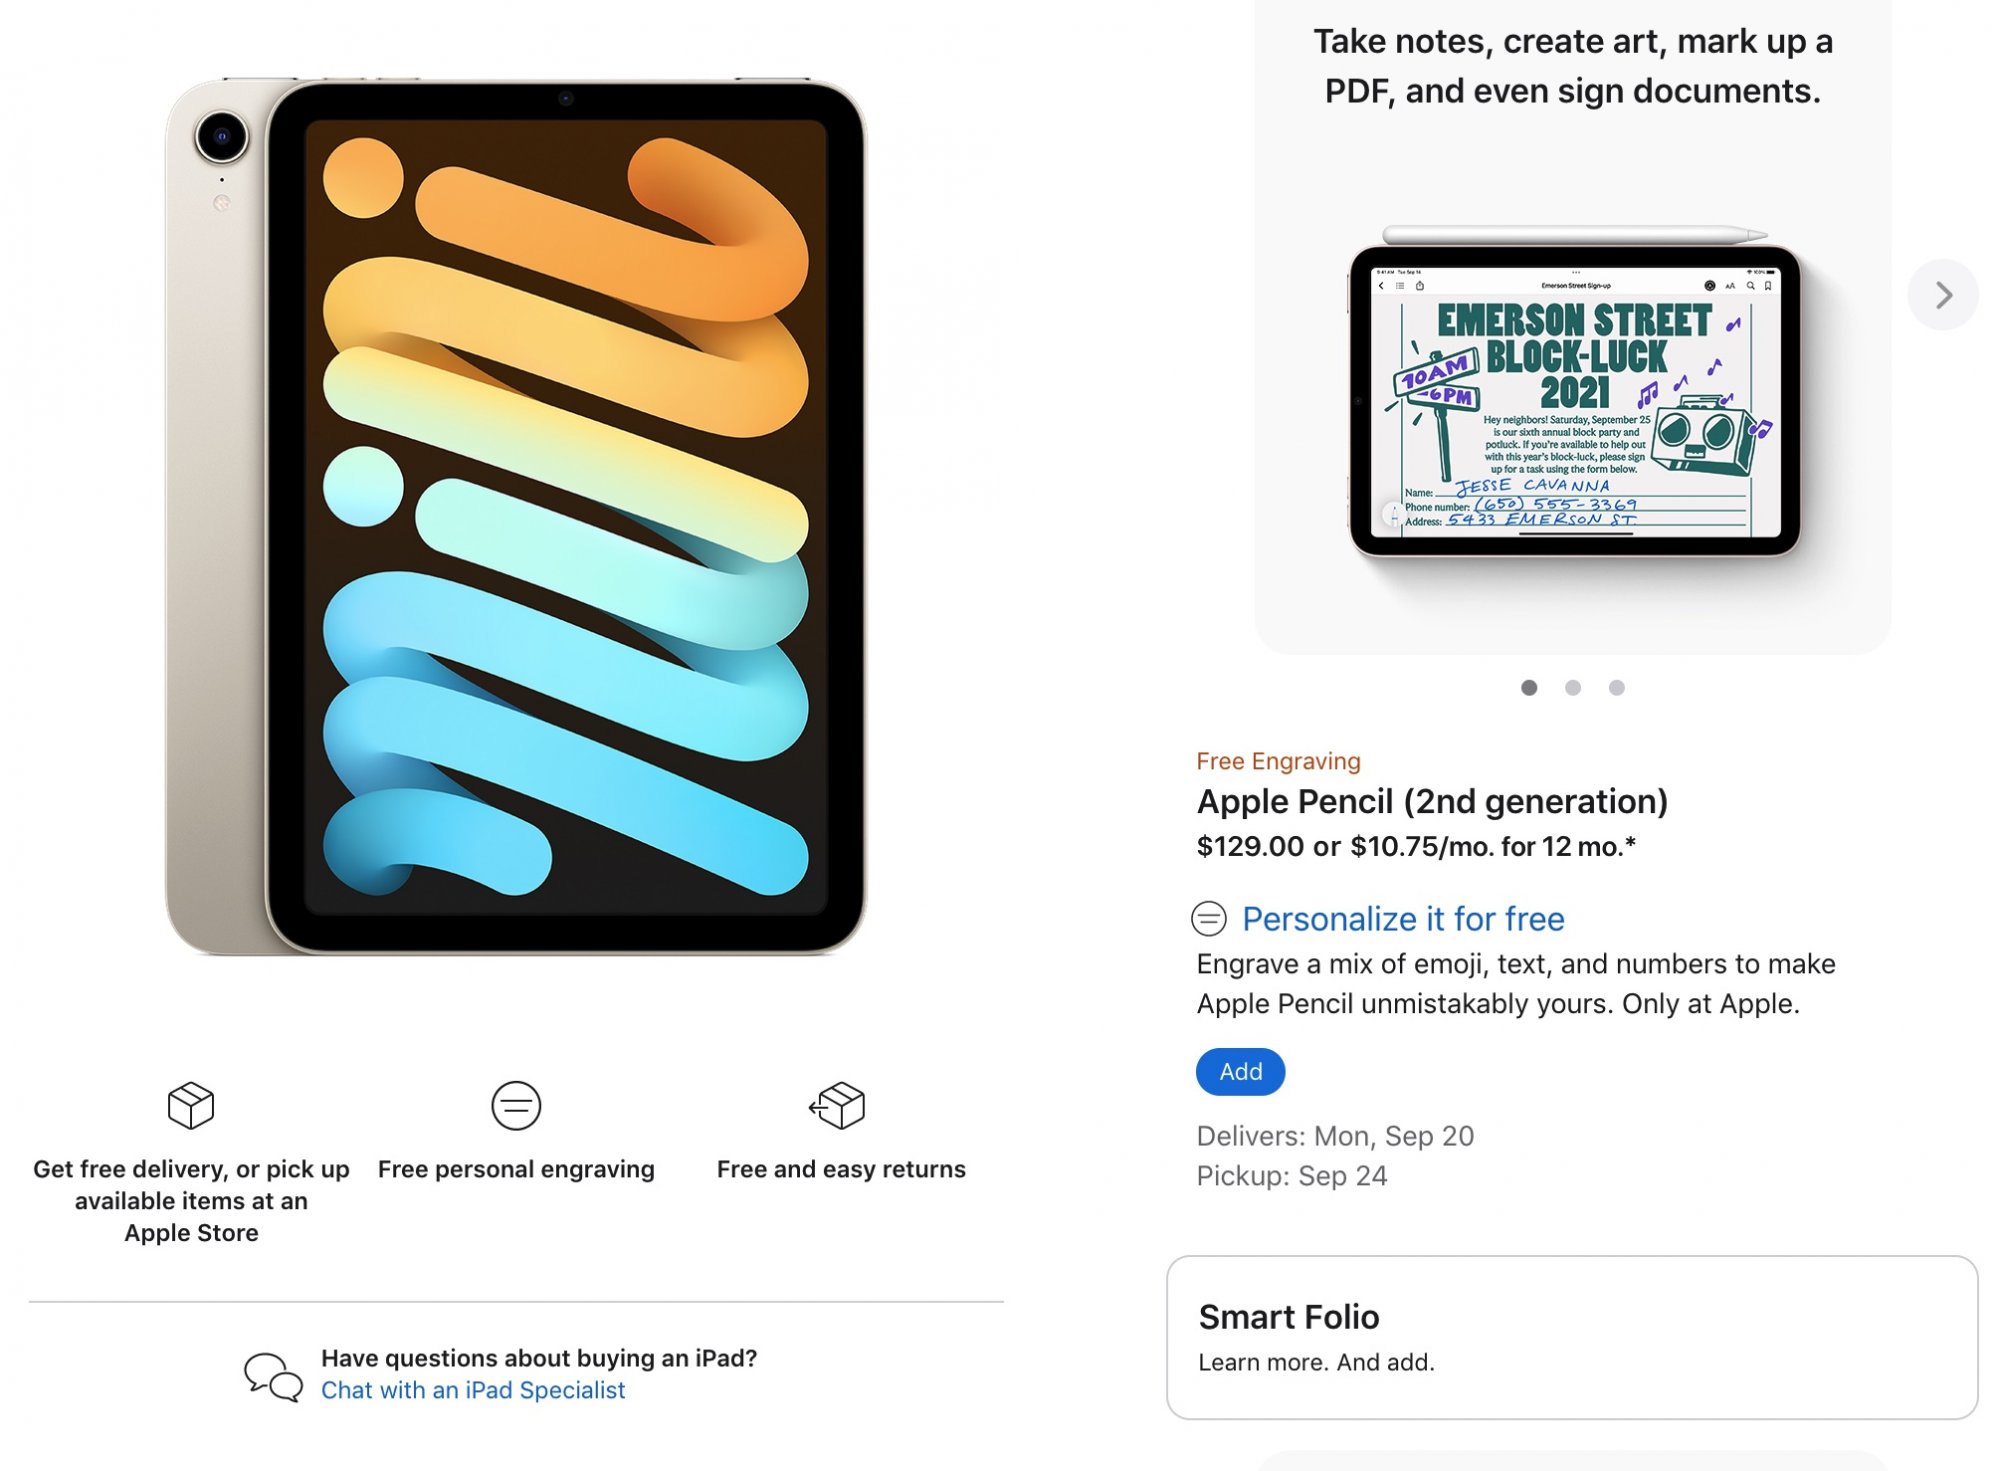The width and height of the screenshot is (2000, 1471).
Task: Click the Free Engraving label
Action: point(1278,761)
